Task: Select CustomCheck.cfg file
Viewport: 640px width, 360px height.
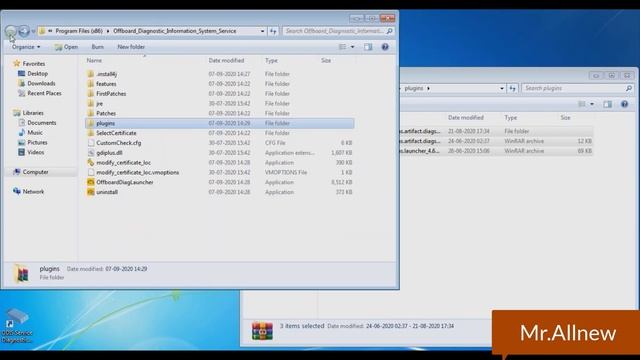Action: [119, 143]
